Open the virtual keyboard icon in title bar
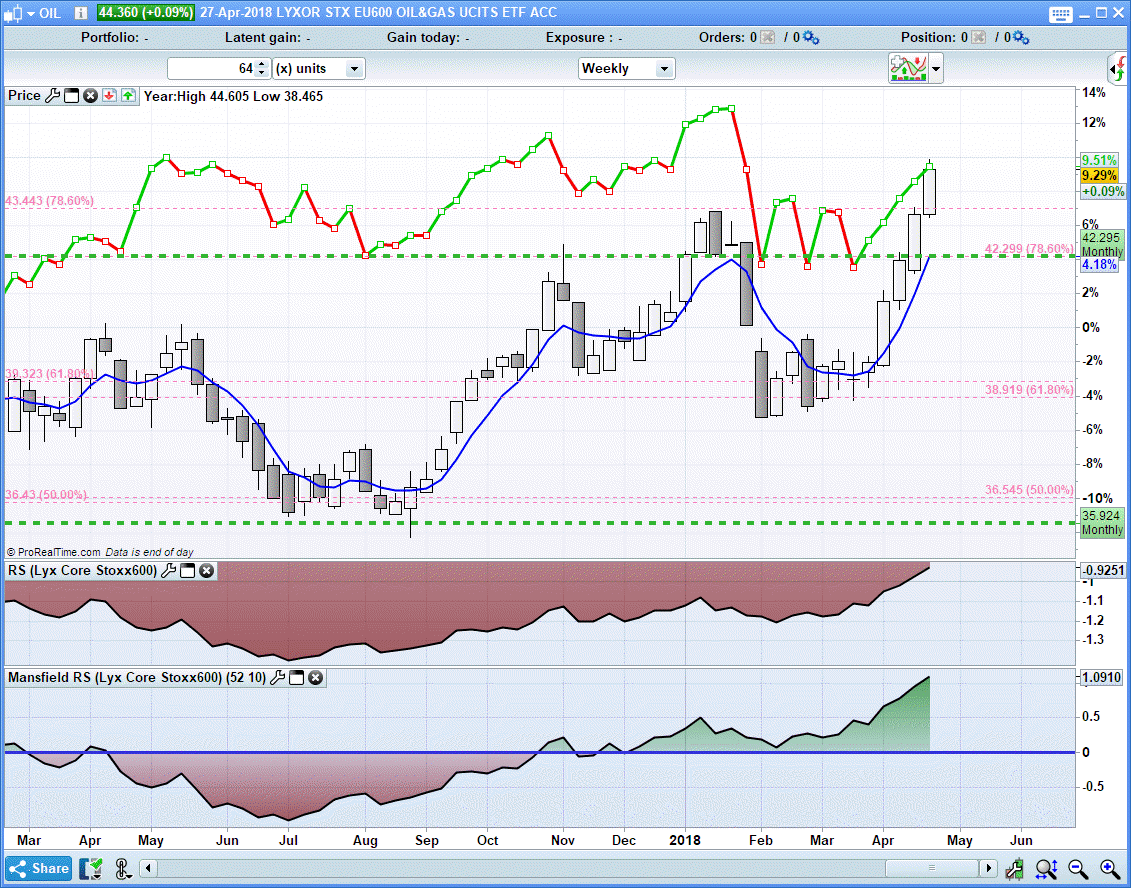The height and width of the screenshot is (888, 1131). coord(1060,14)
